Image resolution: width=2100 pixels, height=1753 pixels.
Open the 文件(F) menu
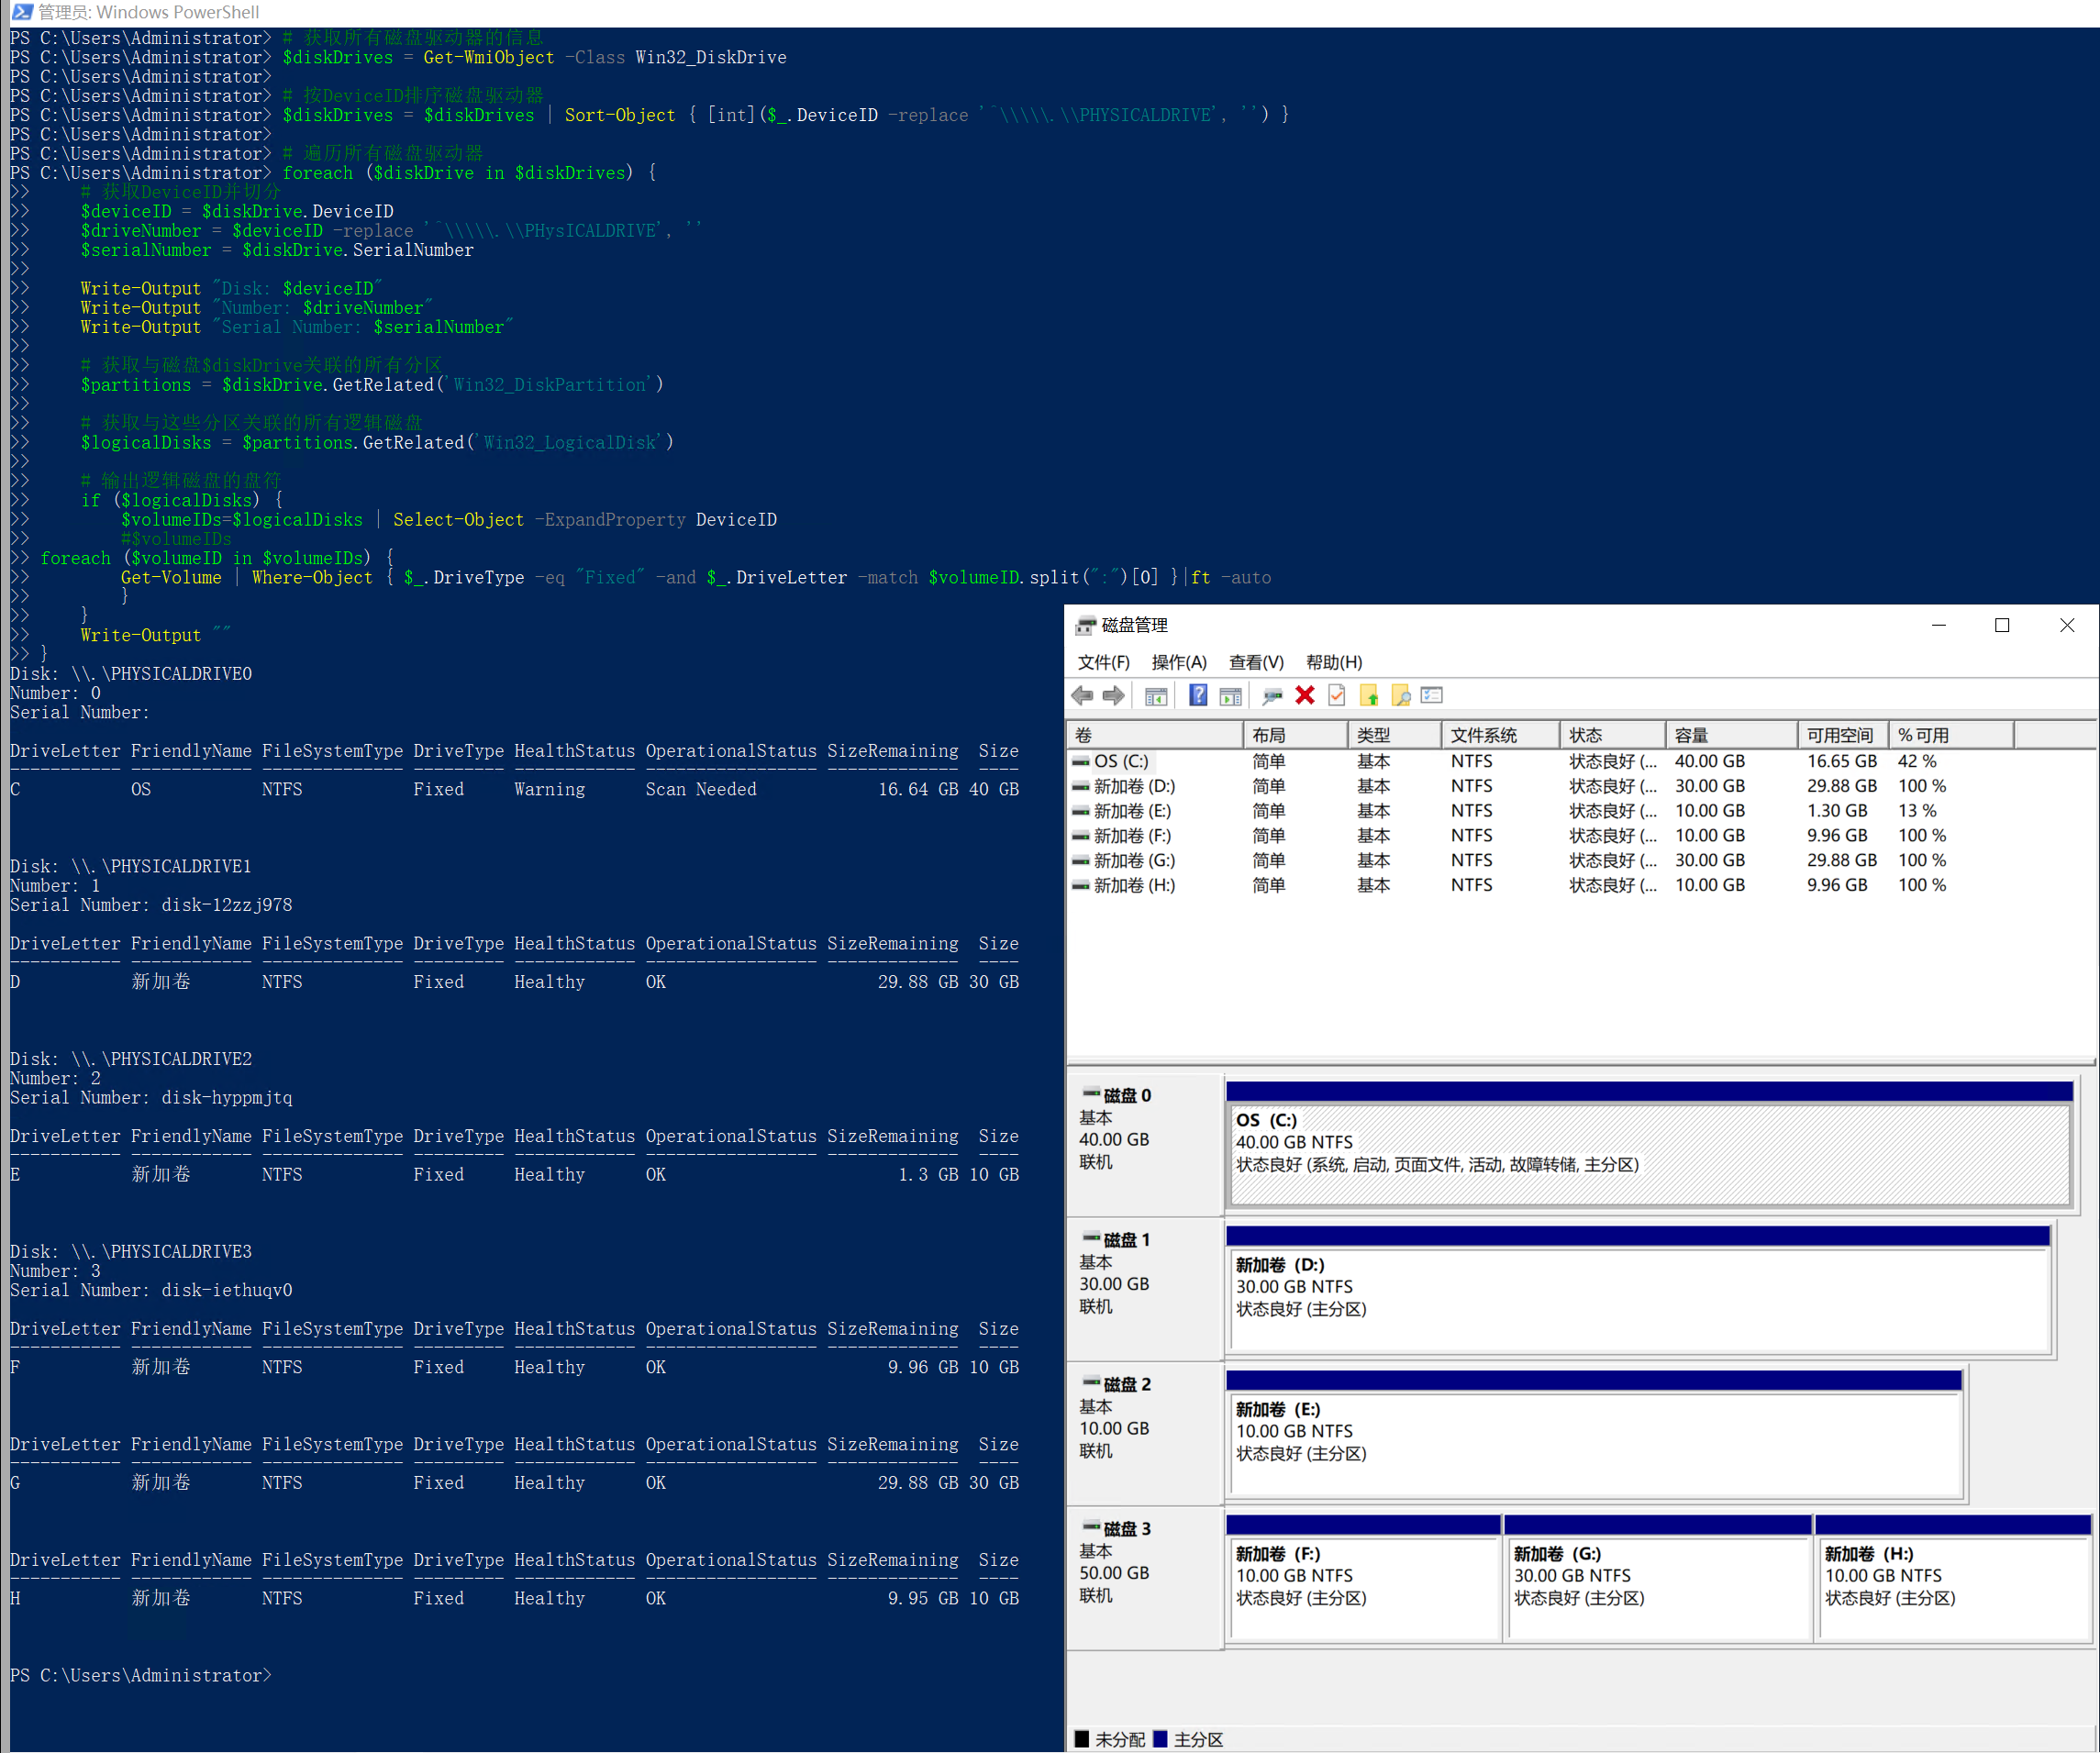pyautogui.click(x=1103, y=662)
